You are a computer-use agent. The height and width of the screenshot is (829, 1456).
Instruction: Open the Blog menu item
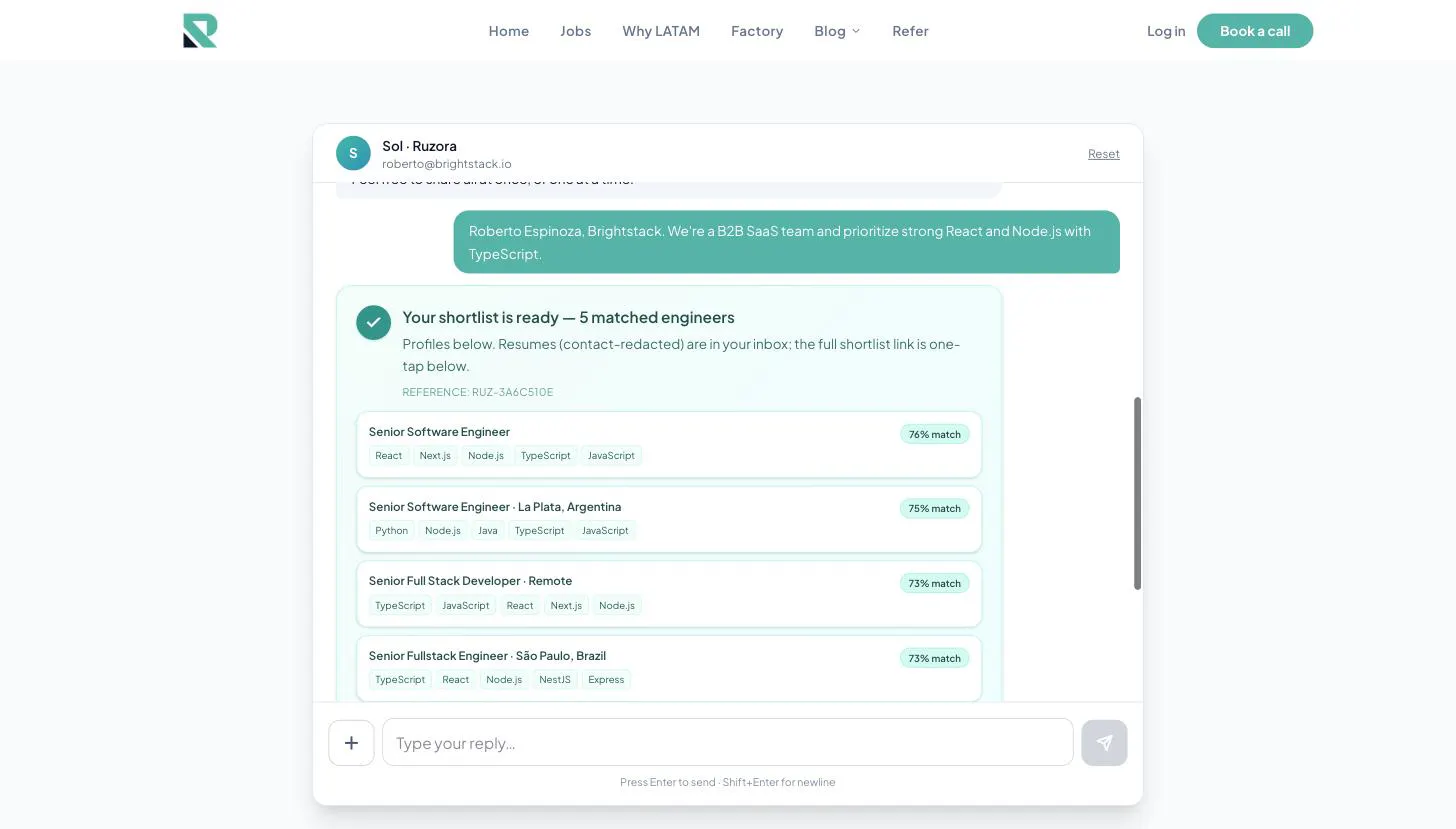(830, 31)
